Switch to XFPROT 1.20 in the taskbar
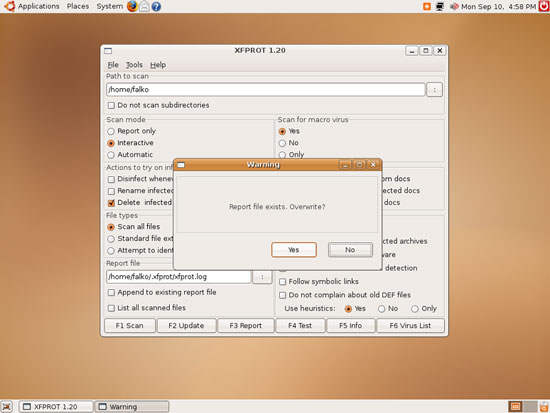 [56, 407]
